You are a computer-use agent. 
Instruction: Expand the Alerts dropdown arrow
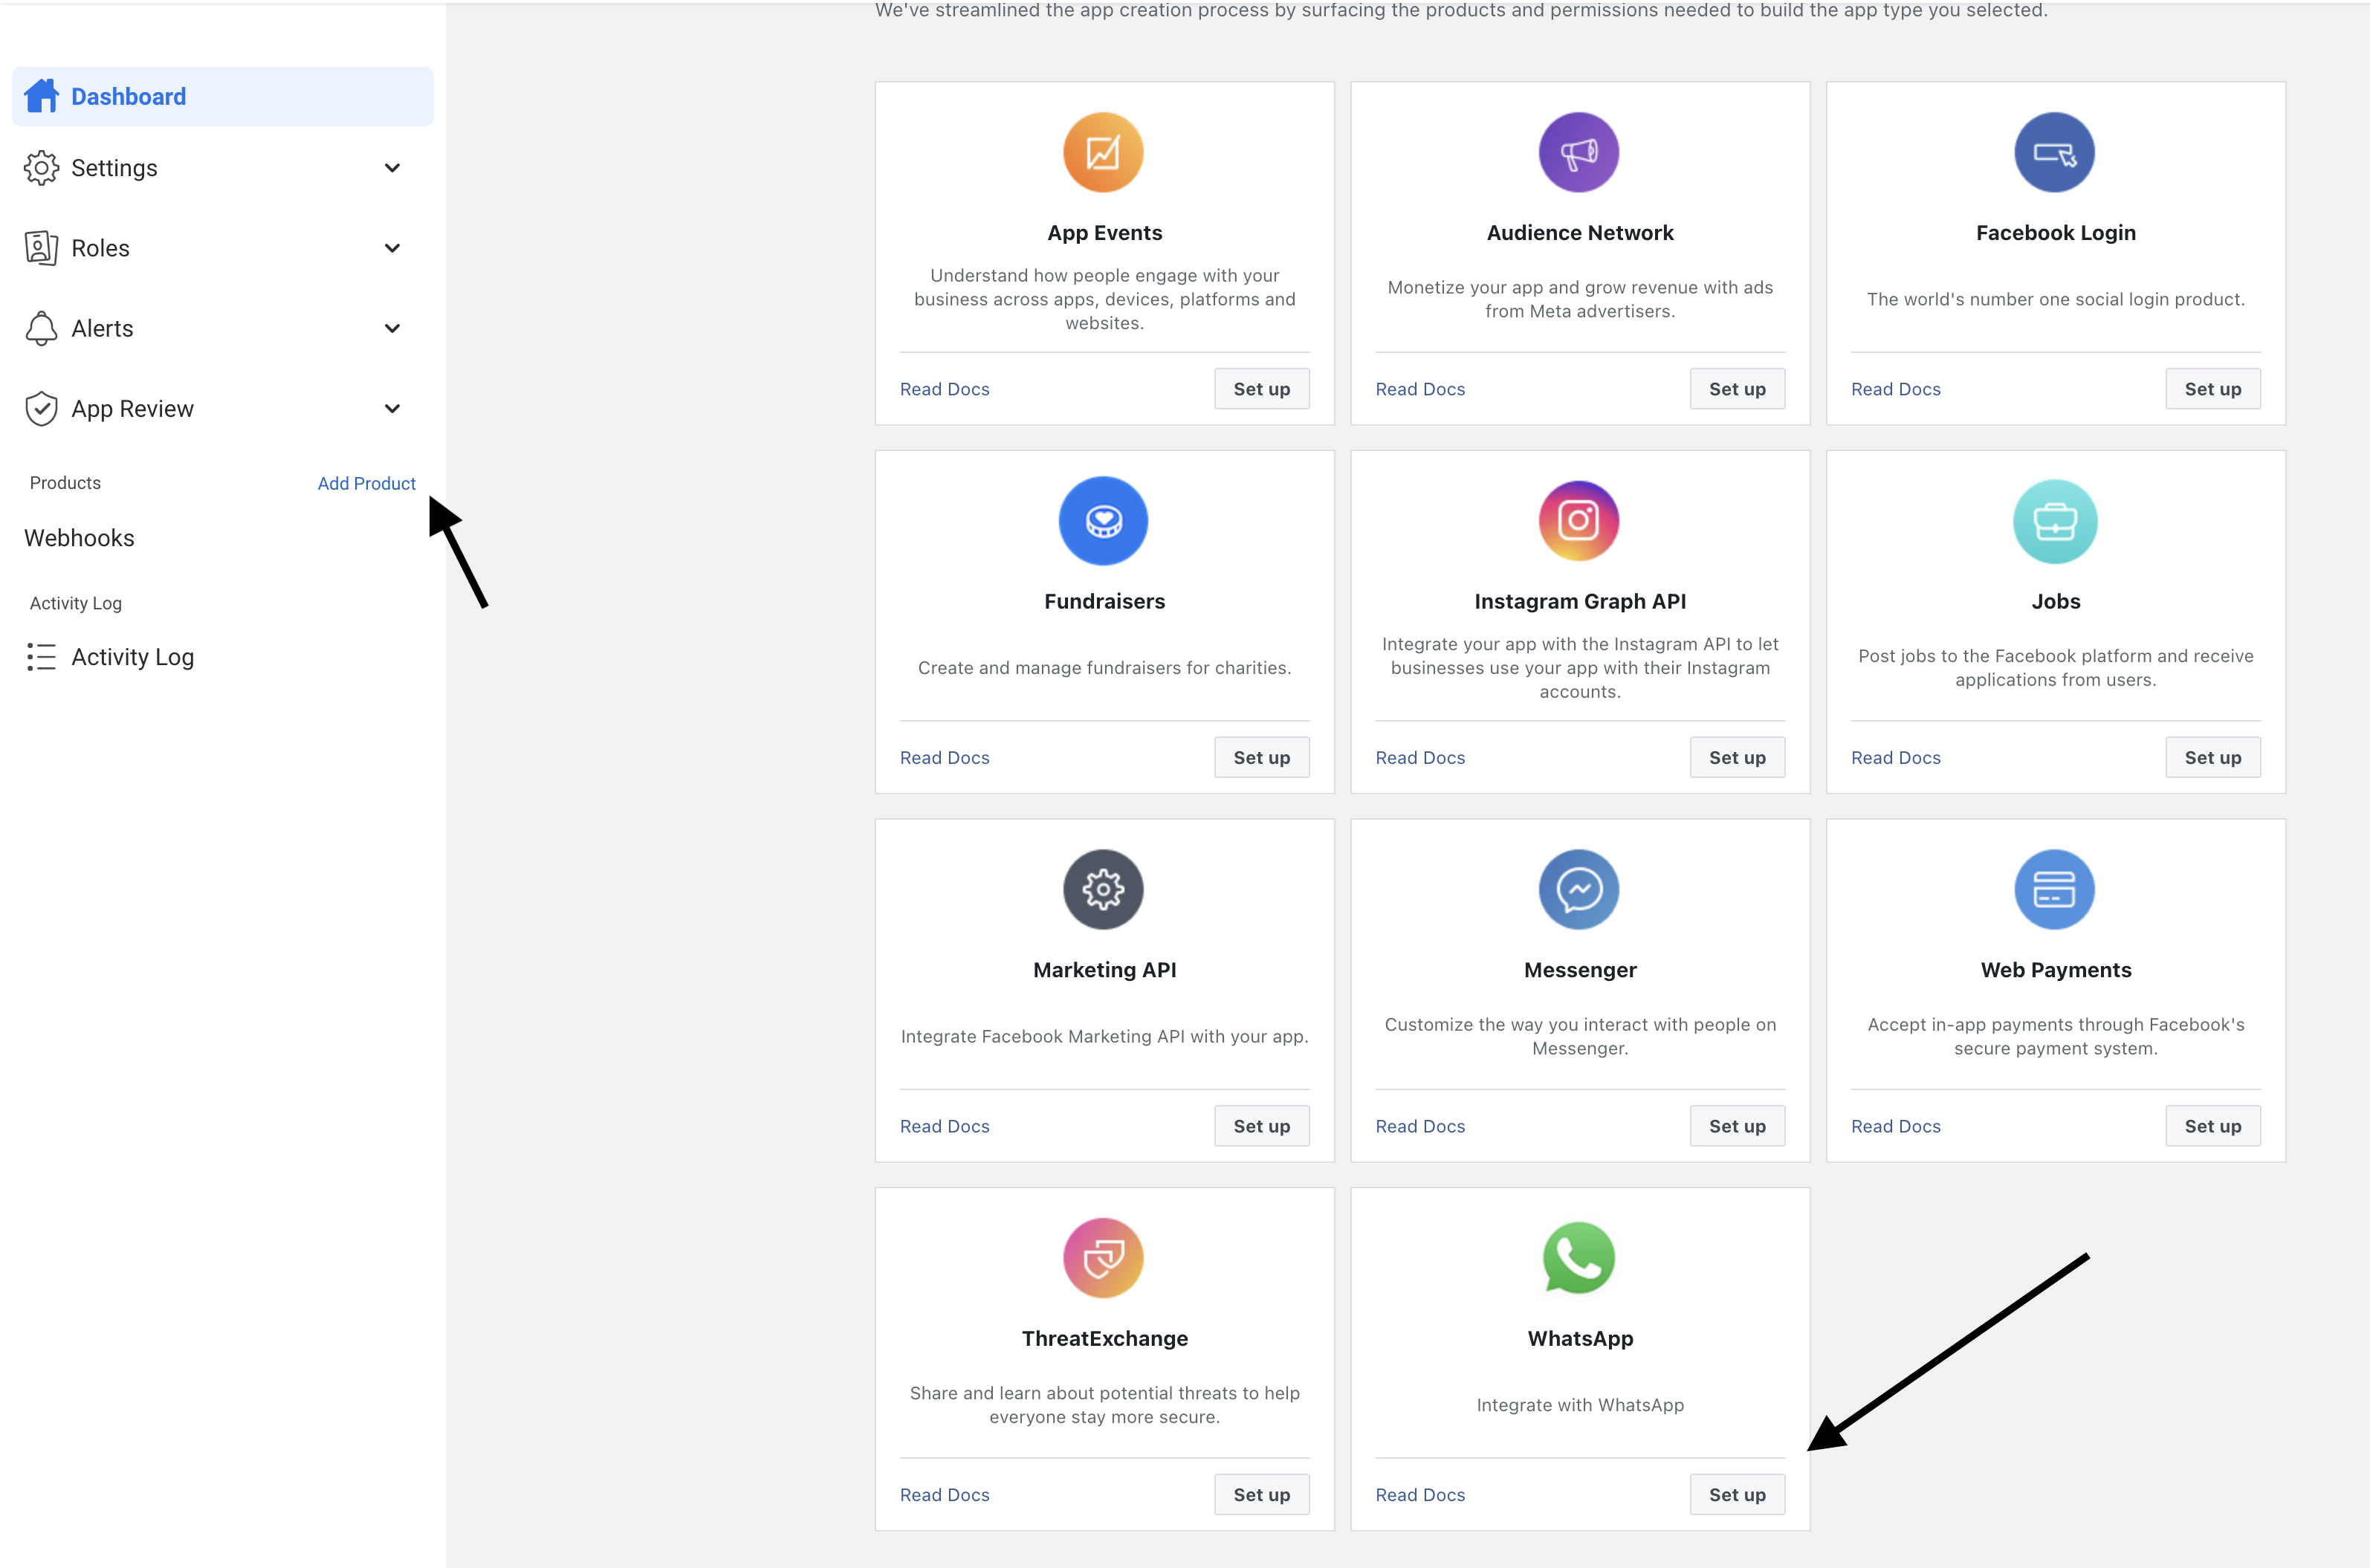pos(392,328)
